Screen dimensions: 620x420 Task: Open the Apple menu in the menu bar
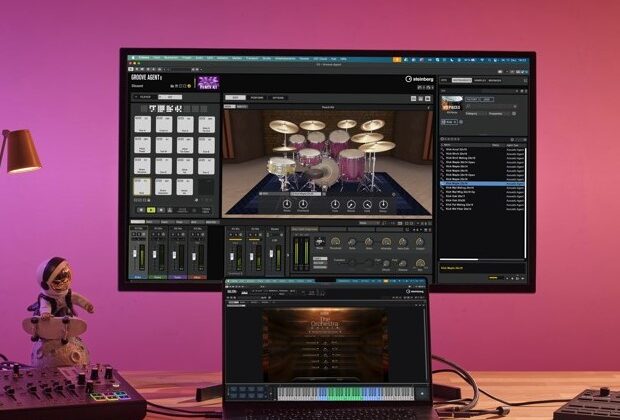pos(133,58)
